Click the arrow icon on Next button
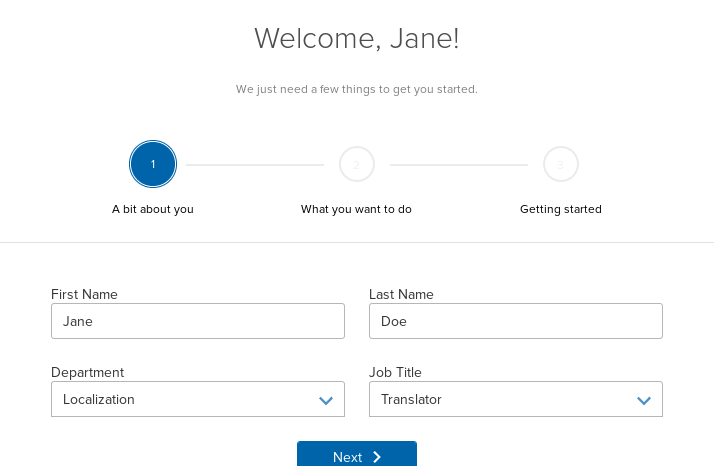 coord(377,457)
